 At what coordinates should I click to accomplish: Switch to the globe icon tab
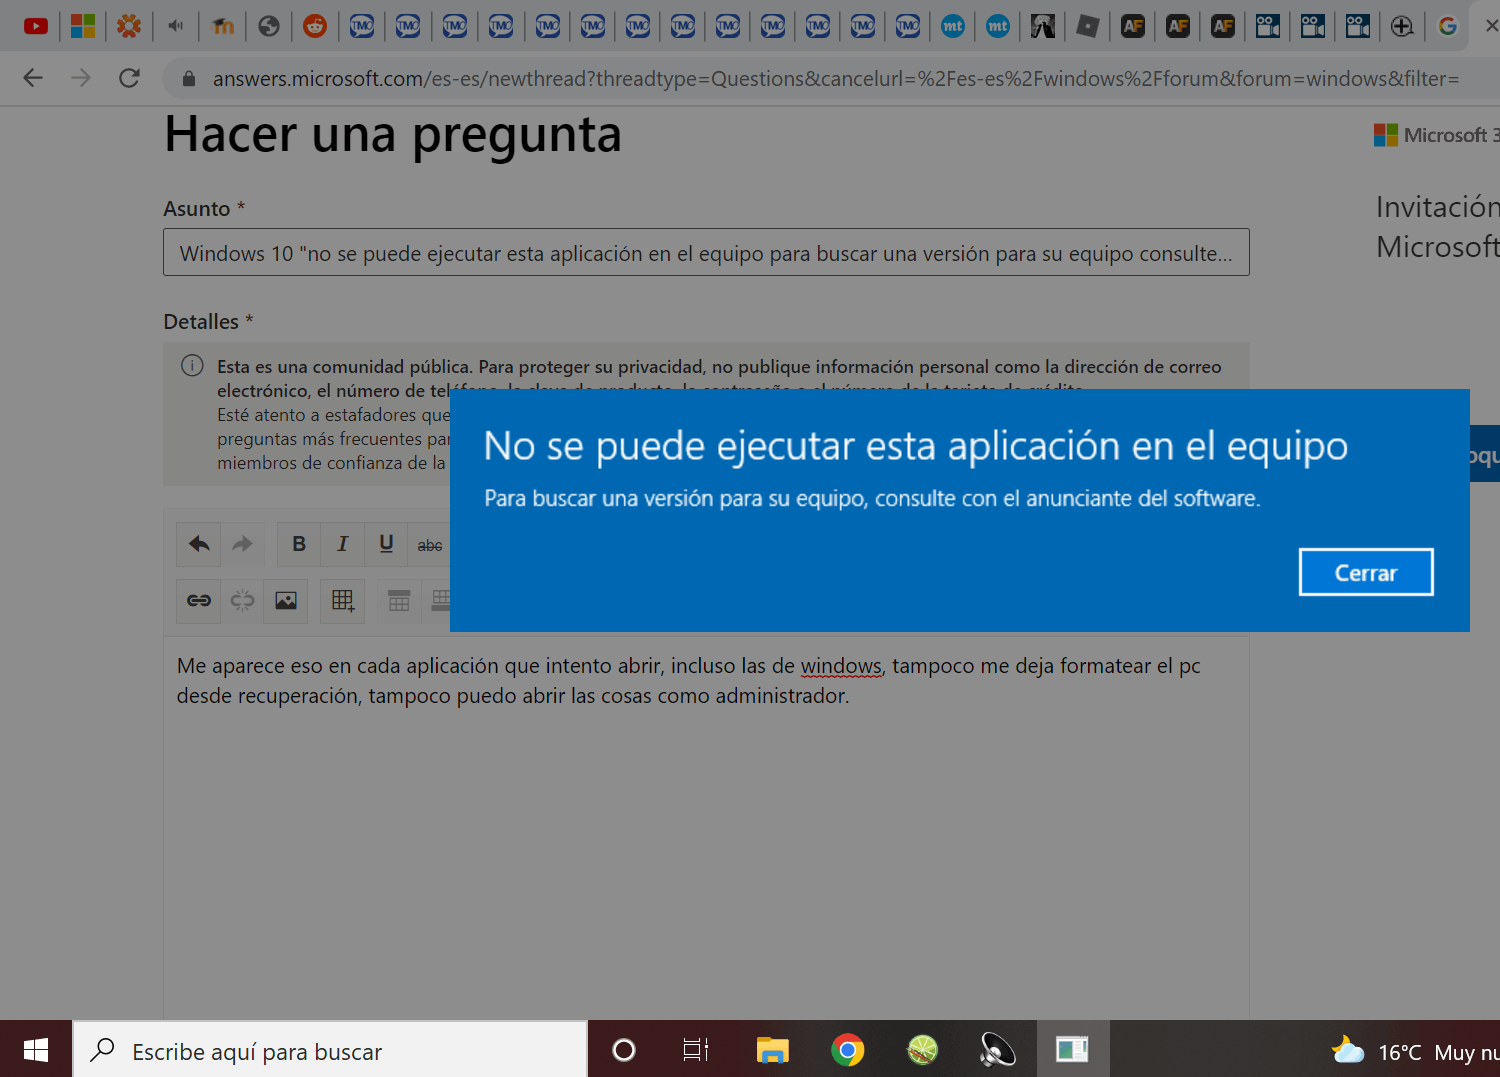(x=269, y=26)
